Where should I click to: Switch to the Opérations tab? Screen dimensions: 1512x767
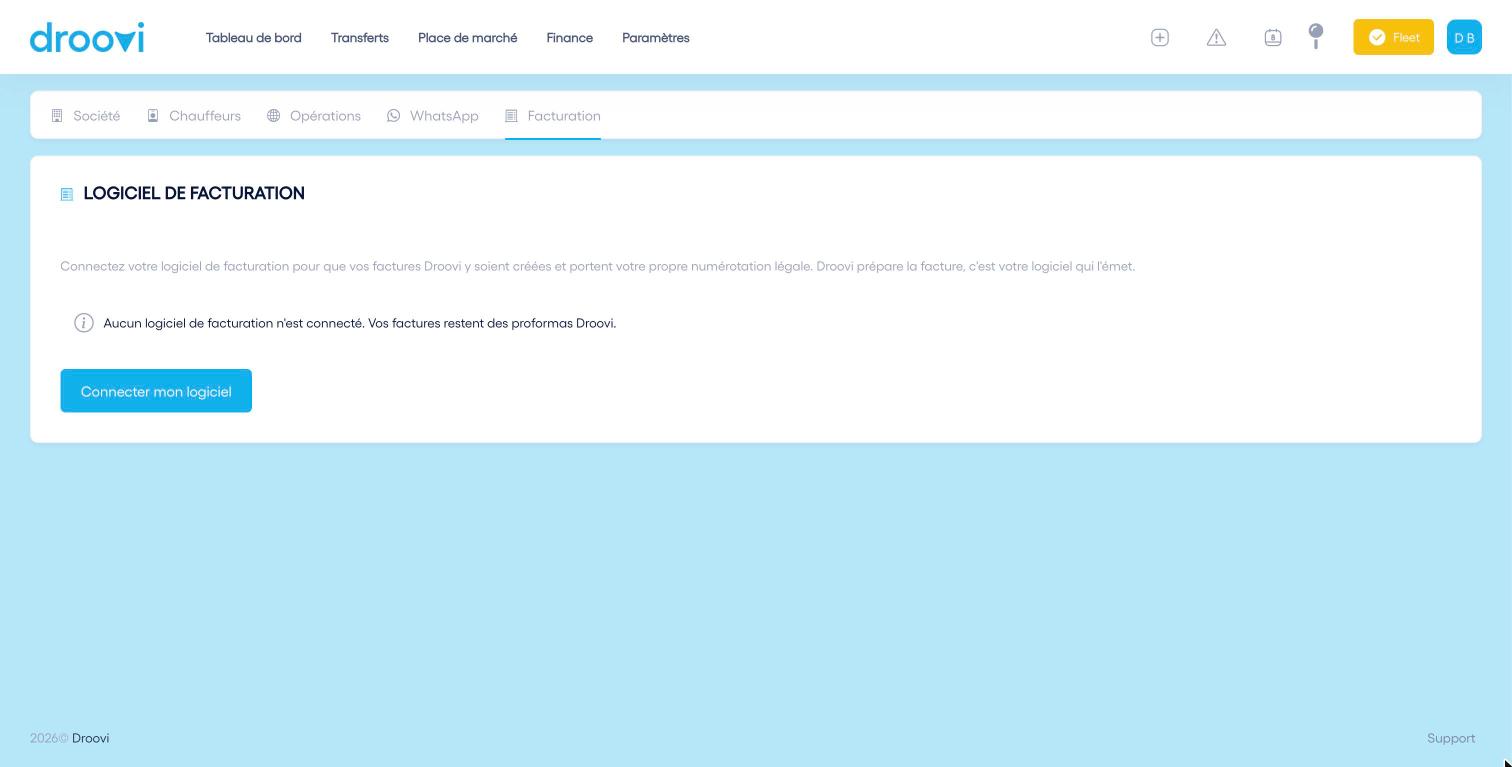tap(314, 116)
